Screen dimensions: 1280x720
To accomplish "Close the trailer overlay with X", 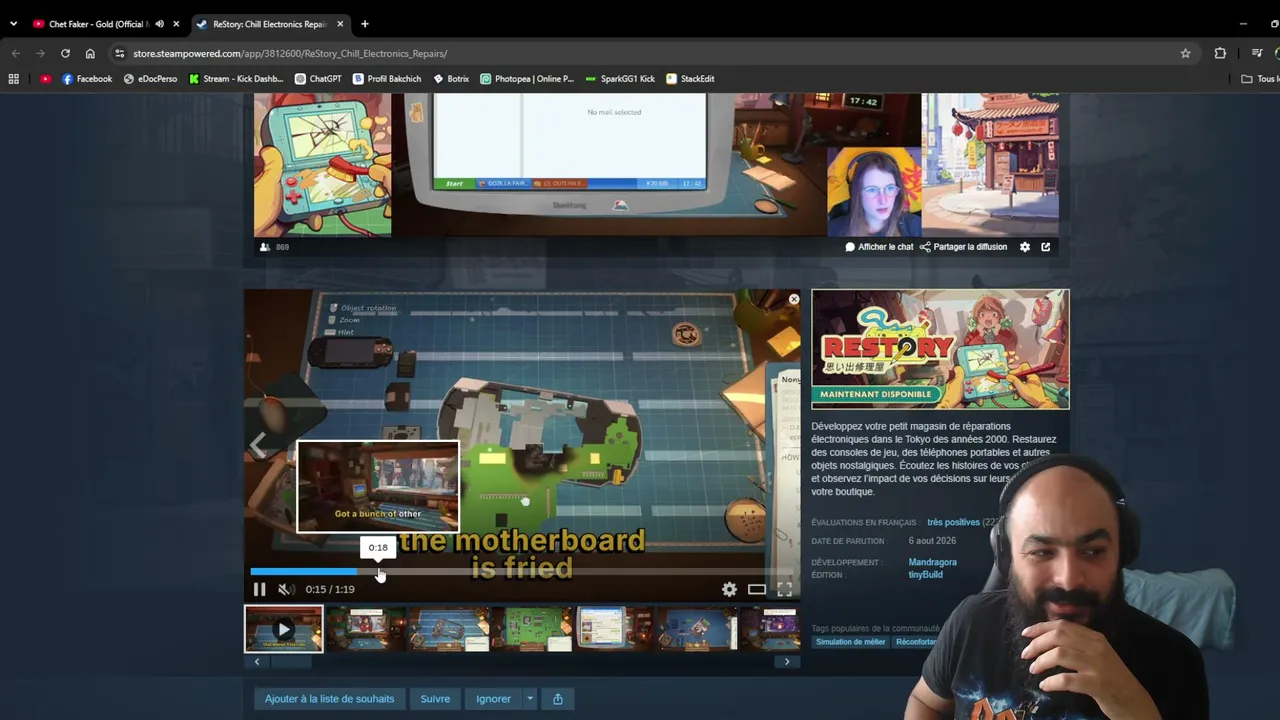I will (x=794, y=299).
